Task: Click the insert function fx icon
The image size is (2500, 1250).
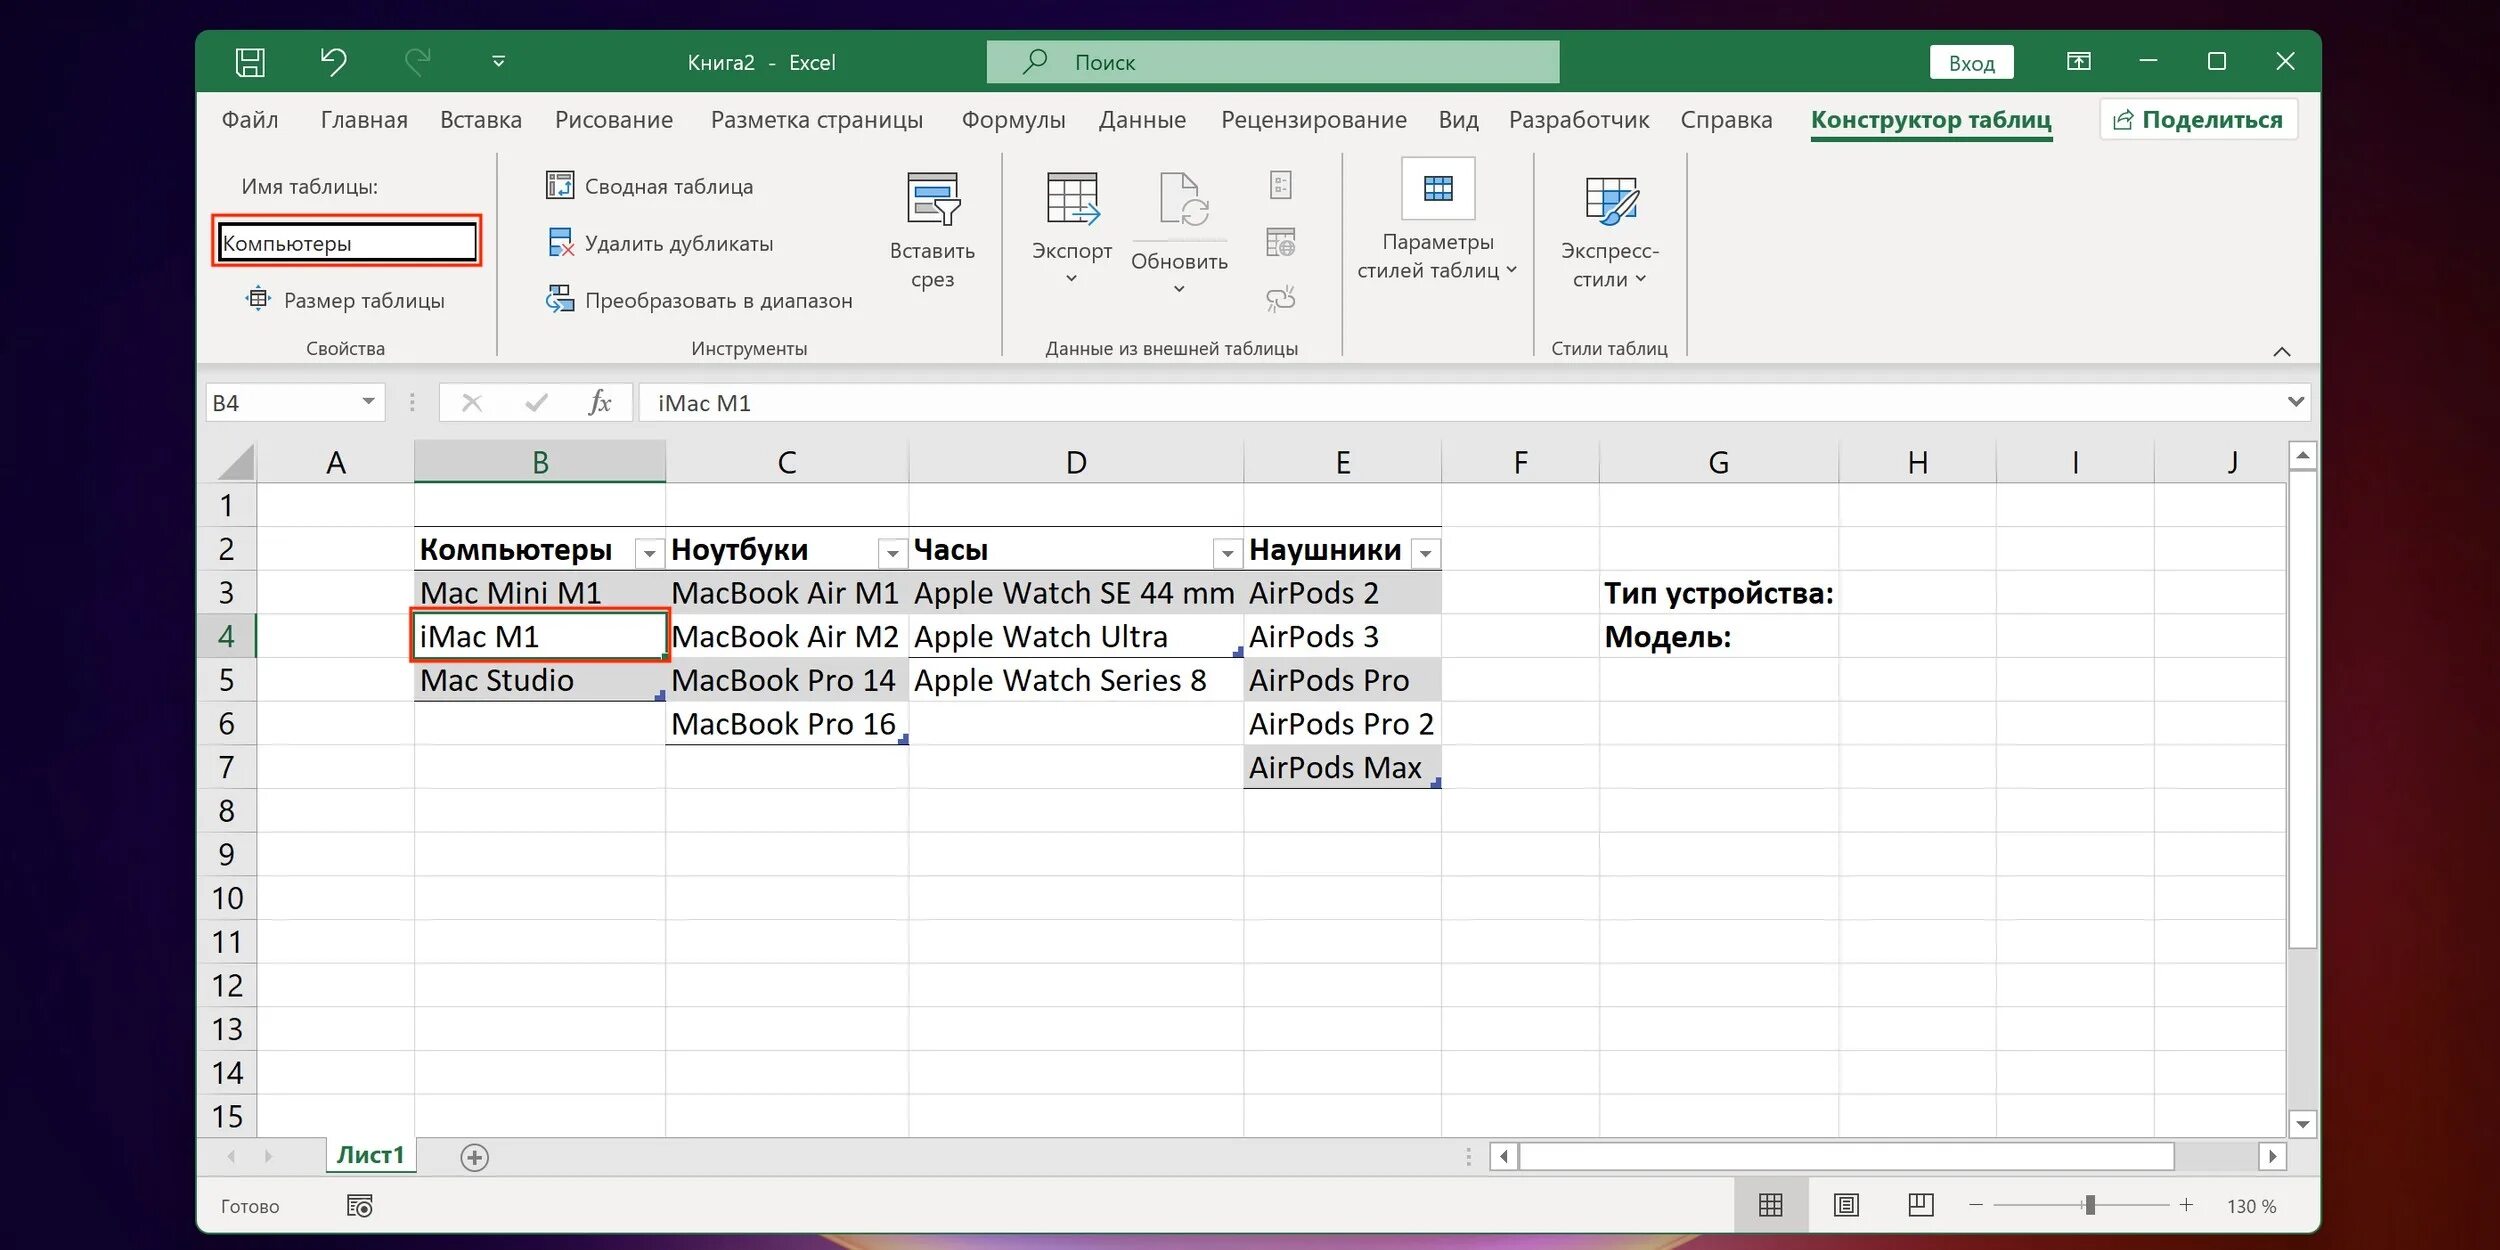Action: pyautogui.click(x=599, y=403)
